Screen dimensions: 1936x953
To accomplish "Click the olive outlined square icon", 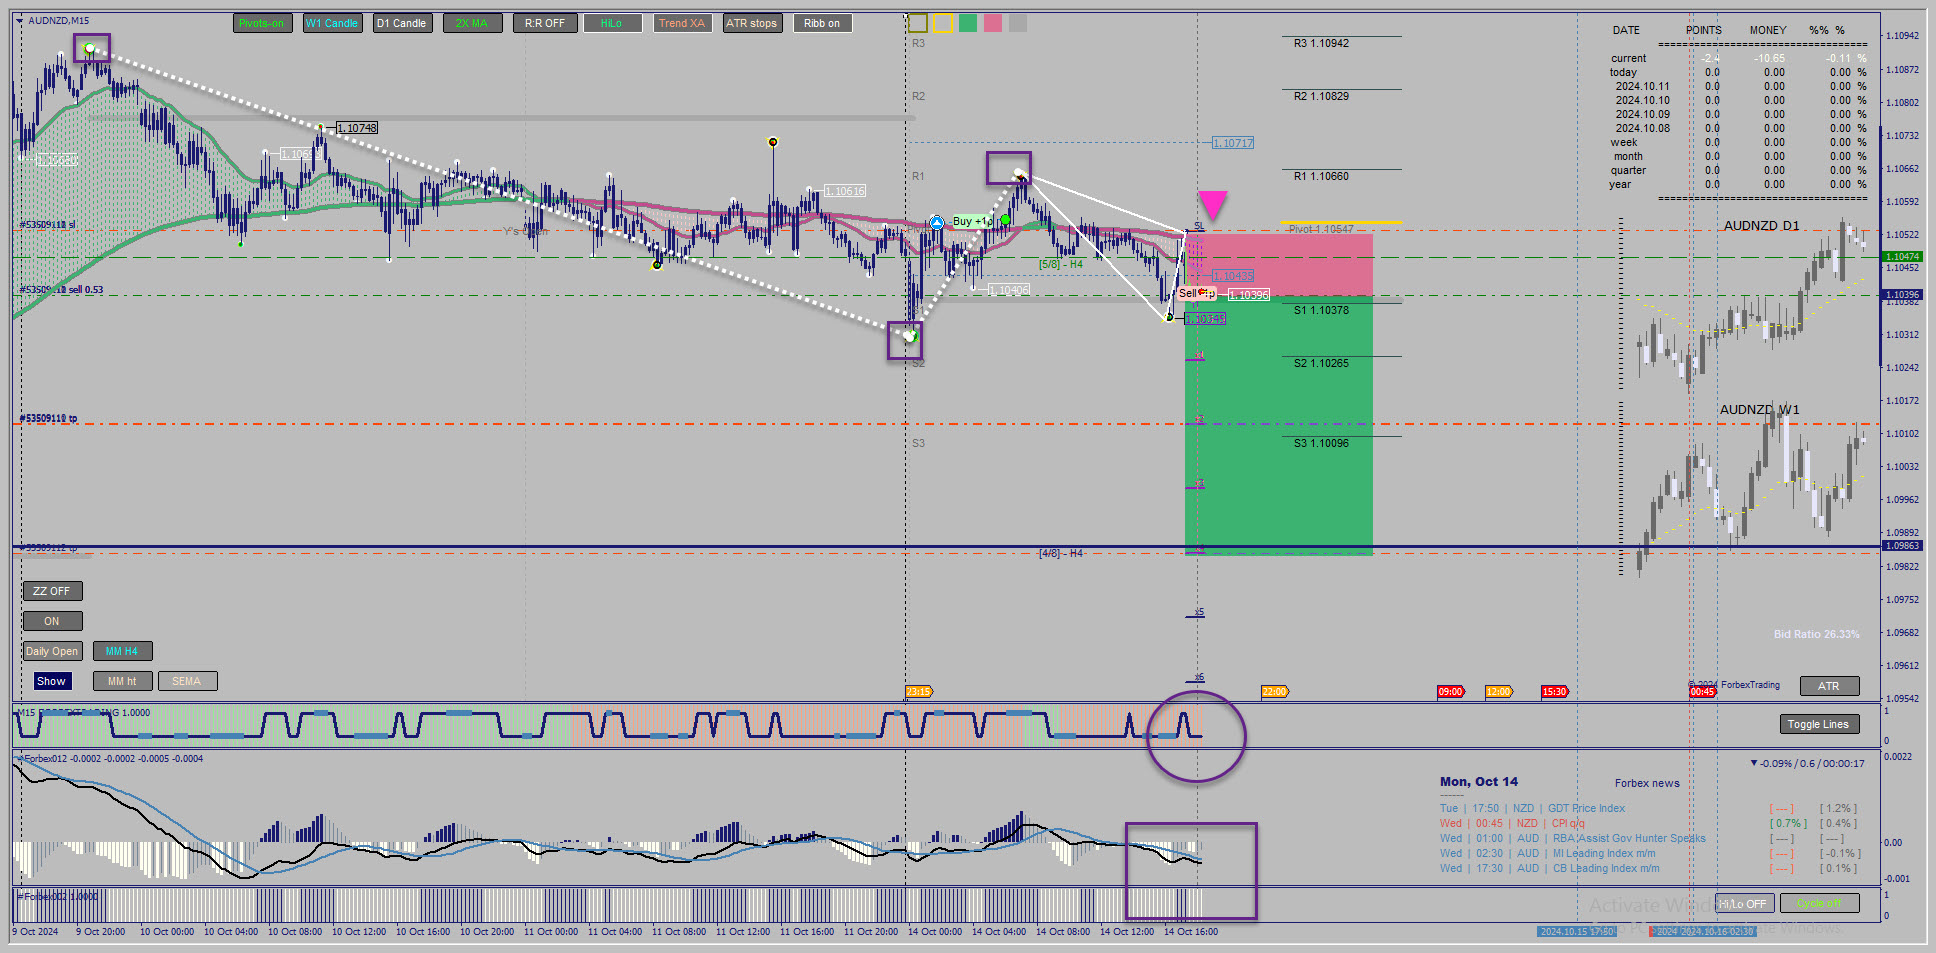I will pyautogui.click(x=917, y=23).
